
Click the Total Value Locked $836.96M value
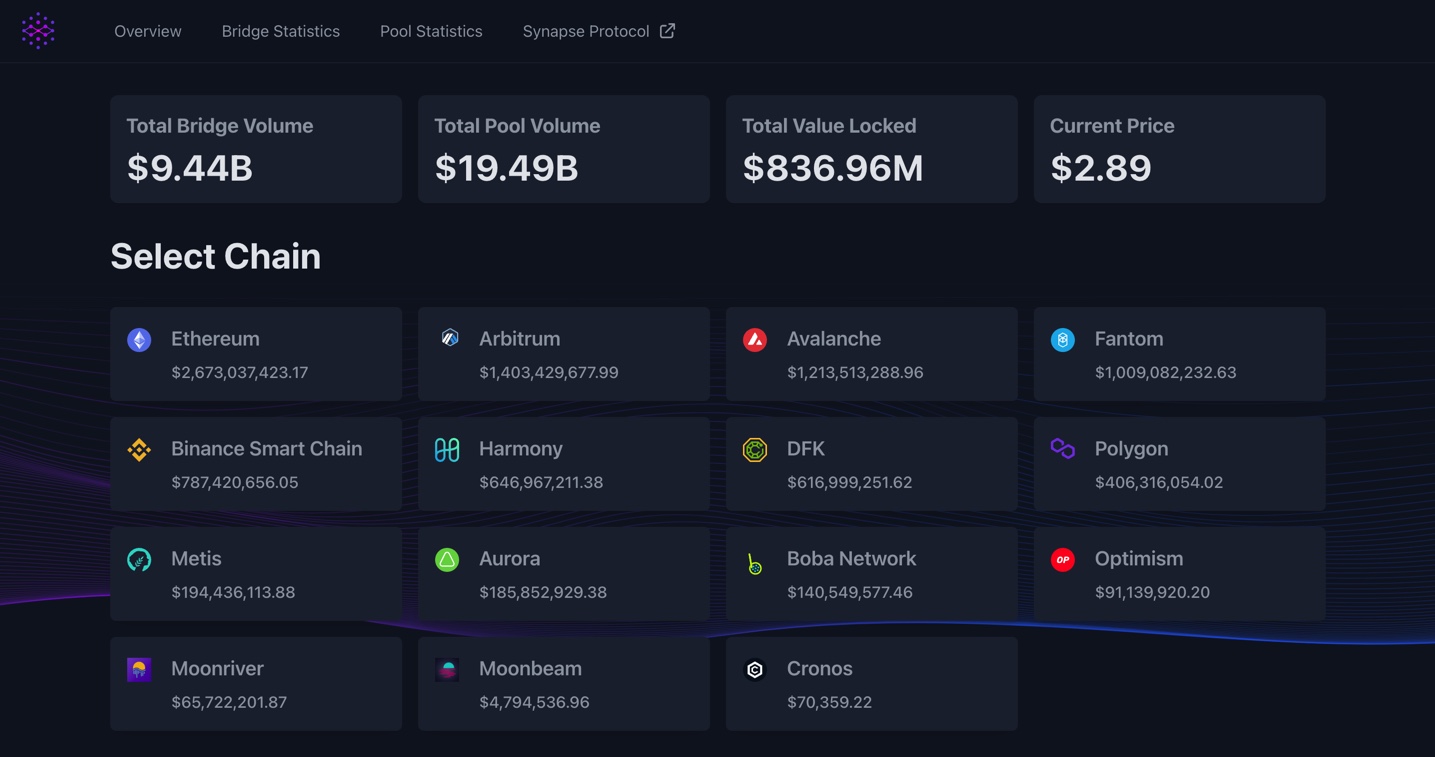[833, 168]
